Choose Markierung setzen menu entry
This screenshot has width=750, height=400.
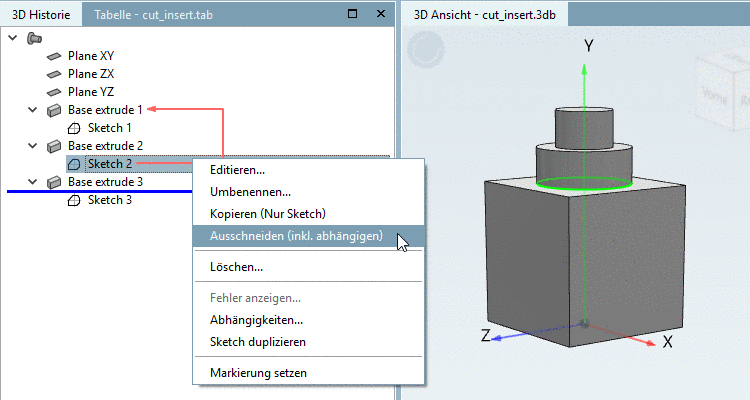pos(309,373)
